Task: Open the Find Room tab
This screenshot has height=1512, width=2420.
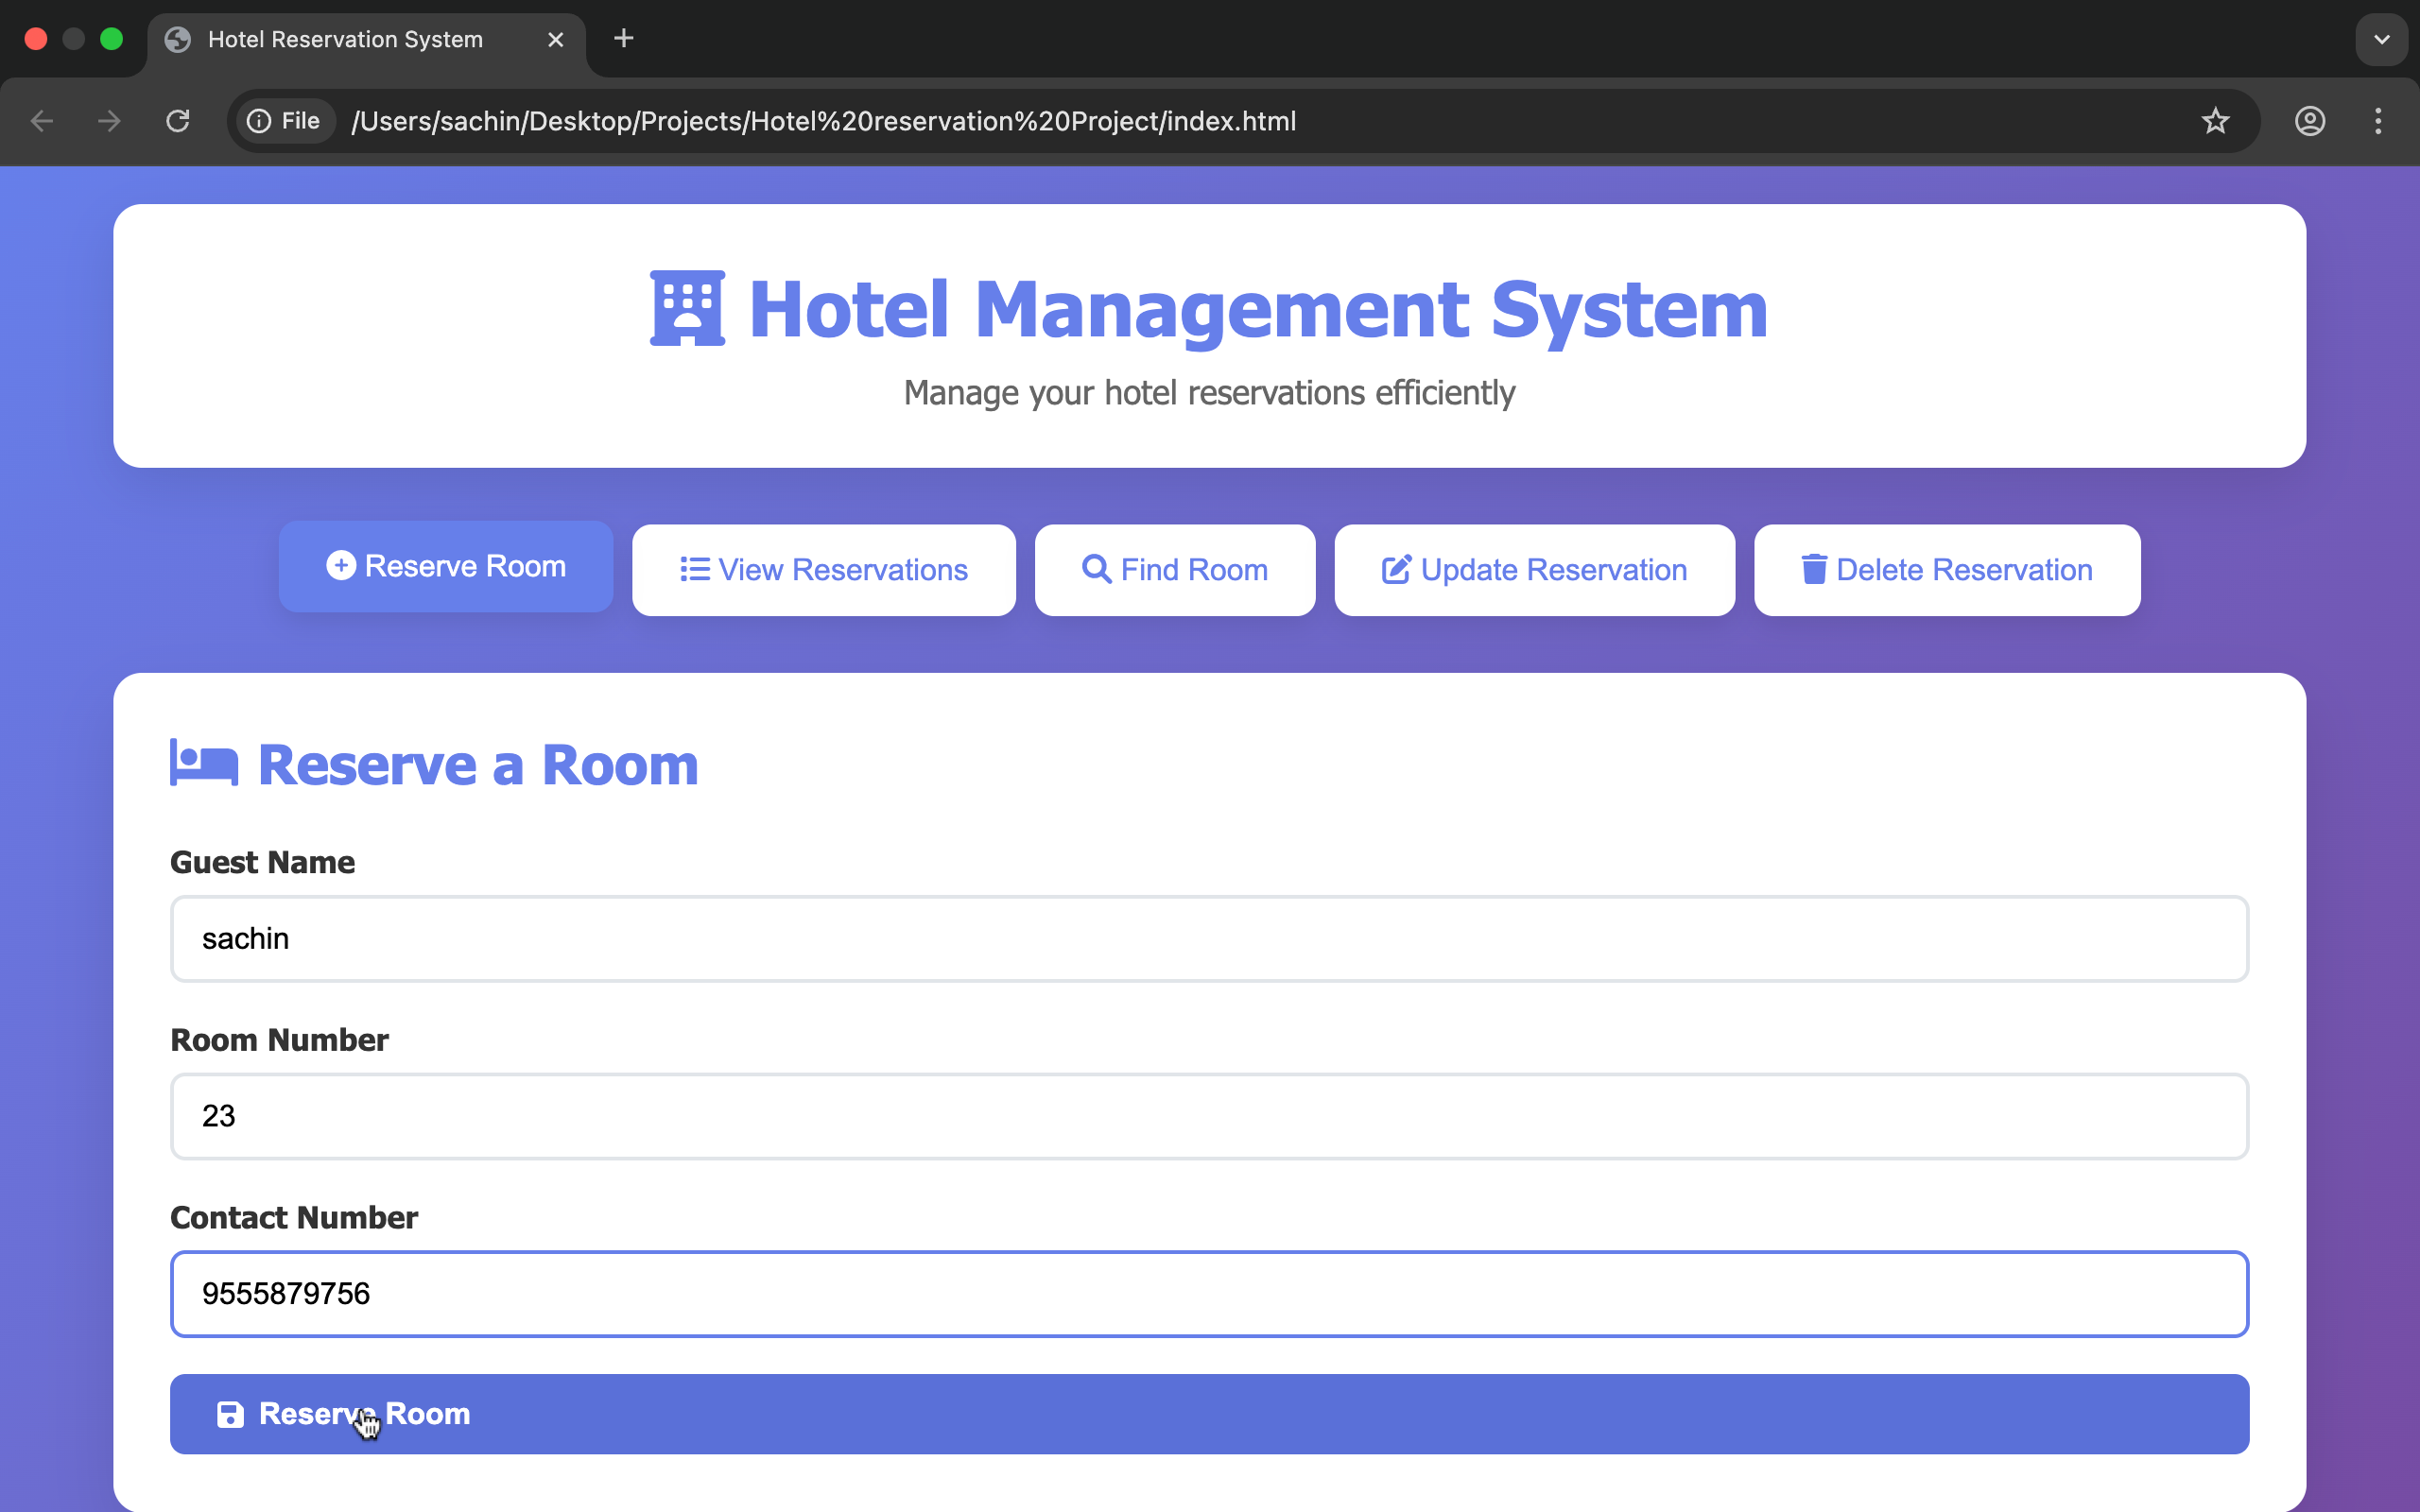Action: click(x=1175, y=570)
